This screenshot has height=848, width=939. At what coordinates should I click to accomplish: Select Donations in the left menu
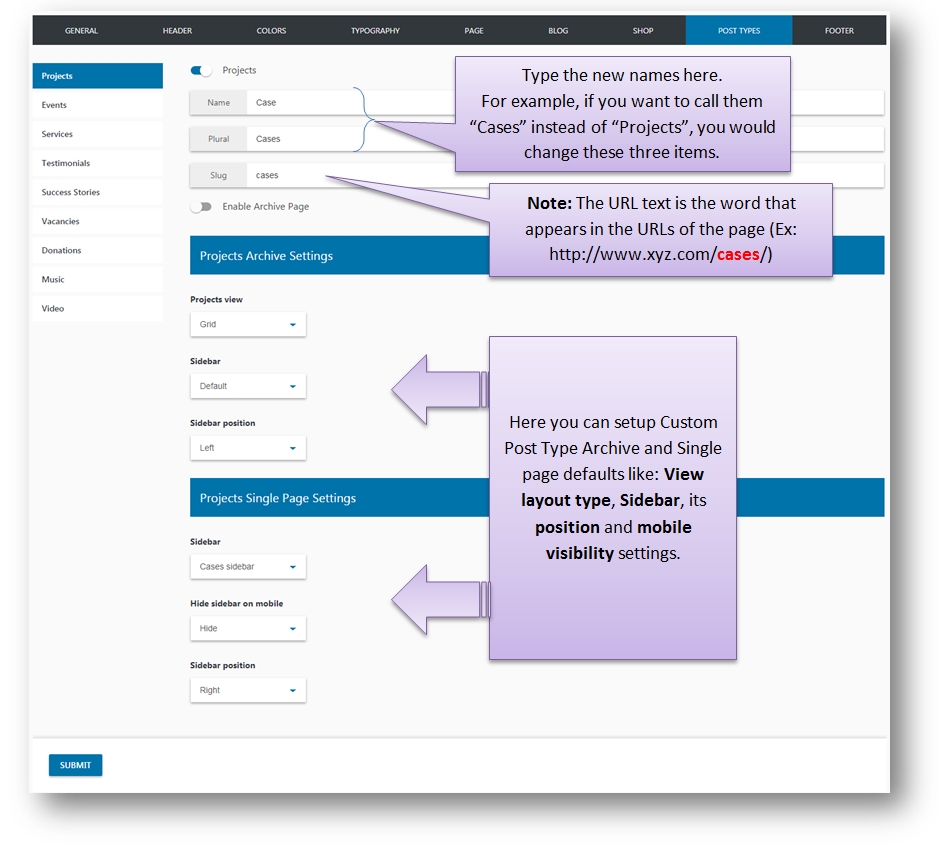97,250
